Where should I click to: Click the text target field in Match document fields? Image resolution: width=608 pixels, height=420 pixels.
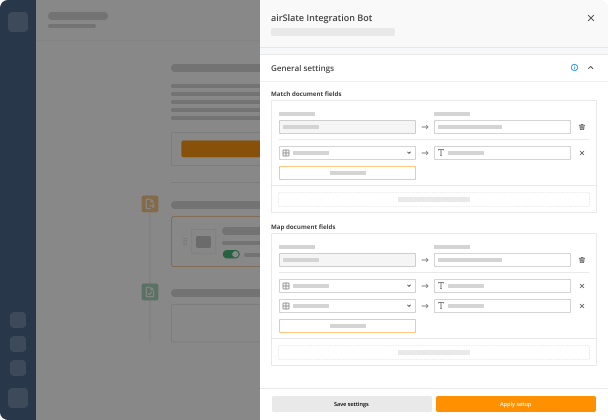(502, 153)
